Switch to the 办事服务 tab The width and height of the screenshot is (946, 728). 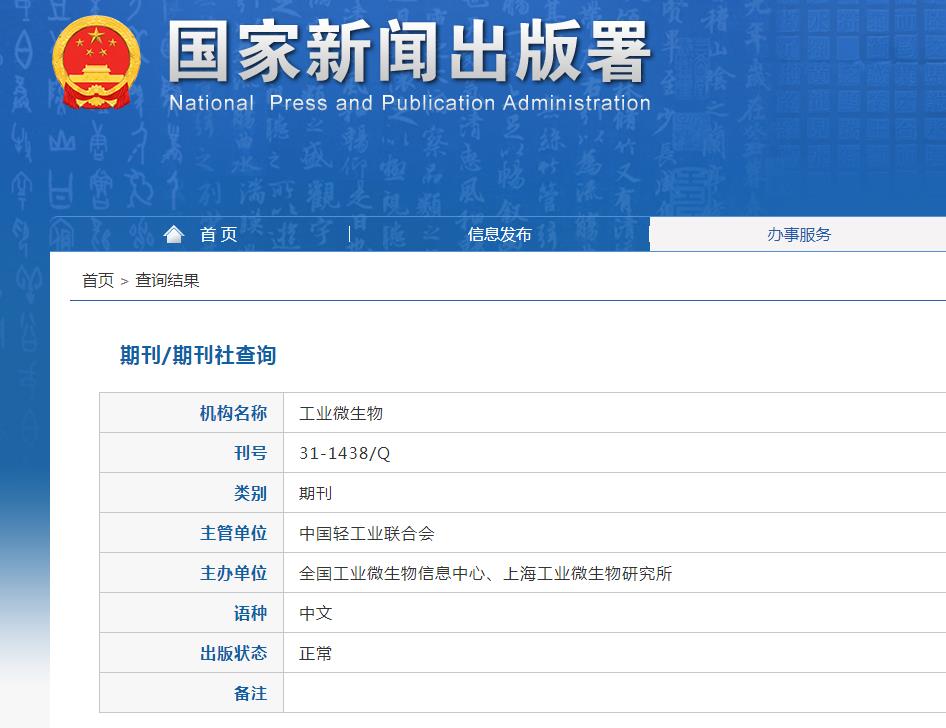[797, 234]
